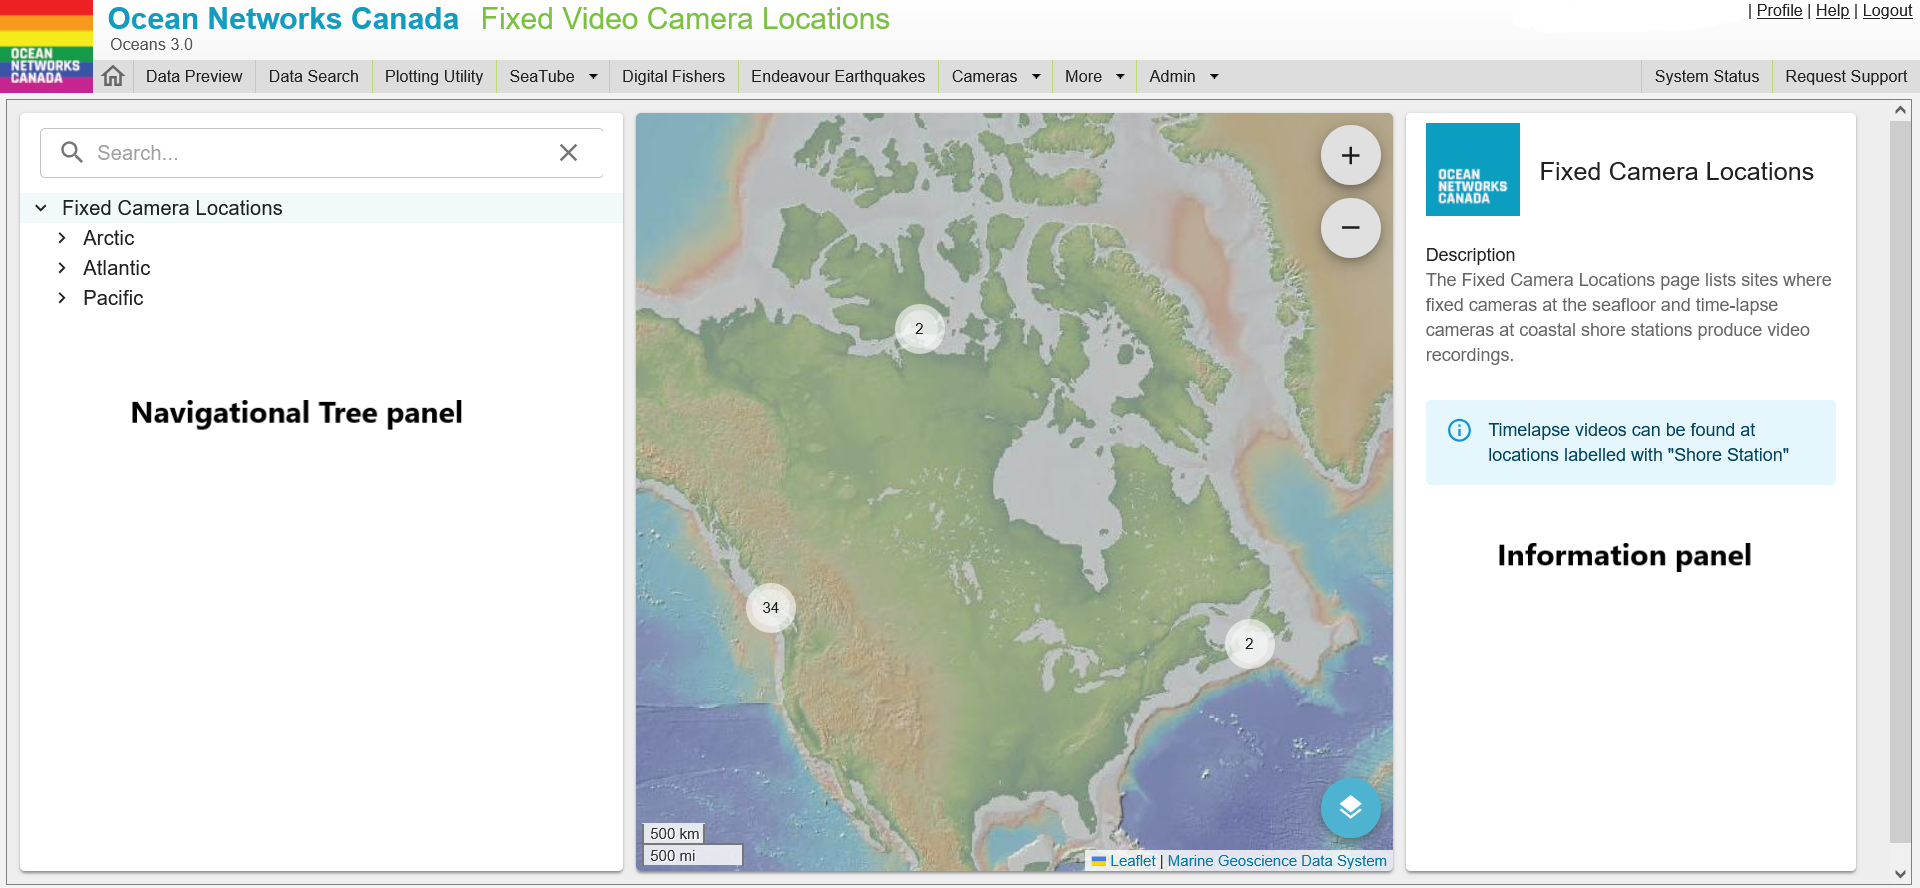Zoom in on the map
Viewport: 1920px width, 888px height.
click(1350, 155)
